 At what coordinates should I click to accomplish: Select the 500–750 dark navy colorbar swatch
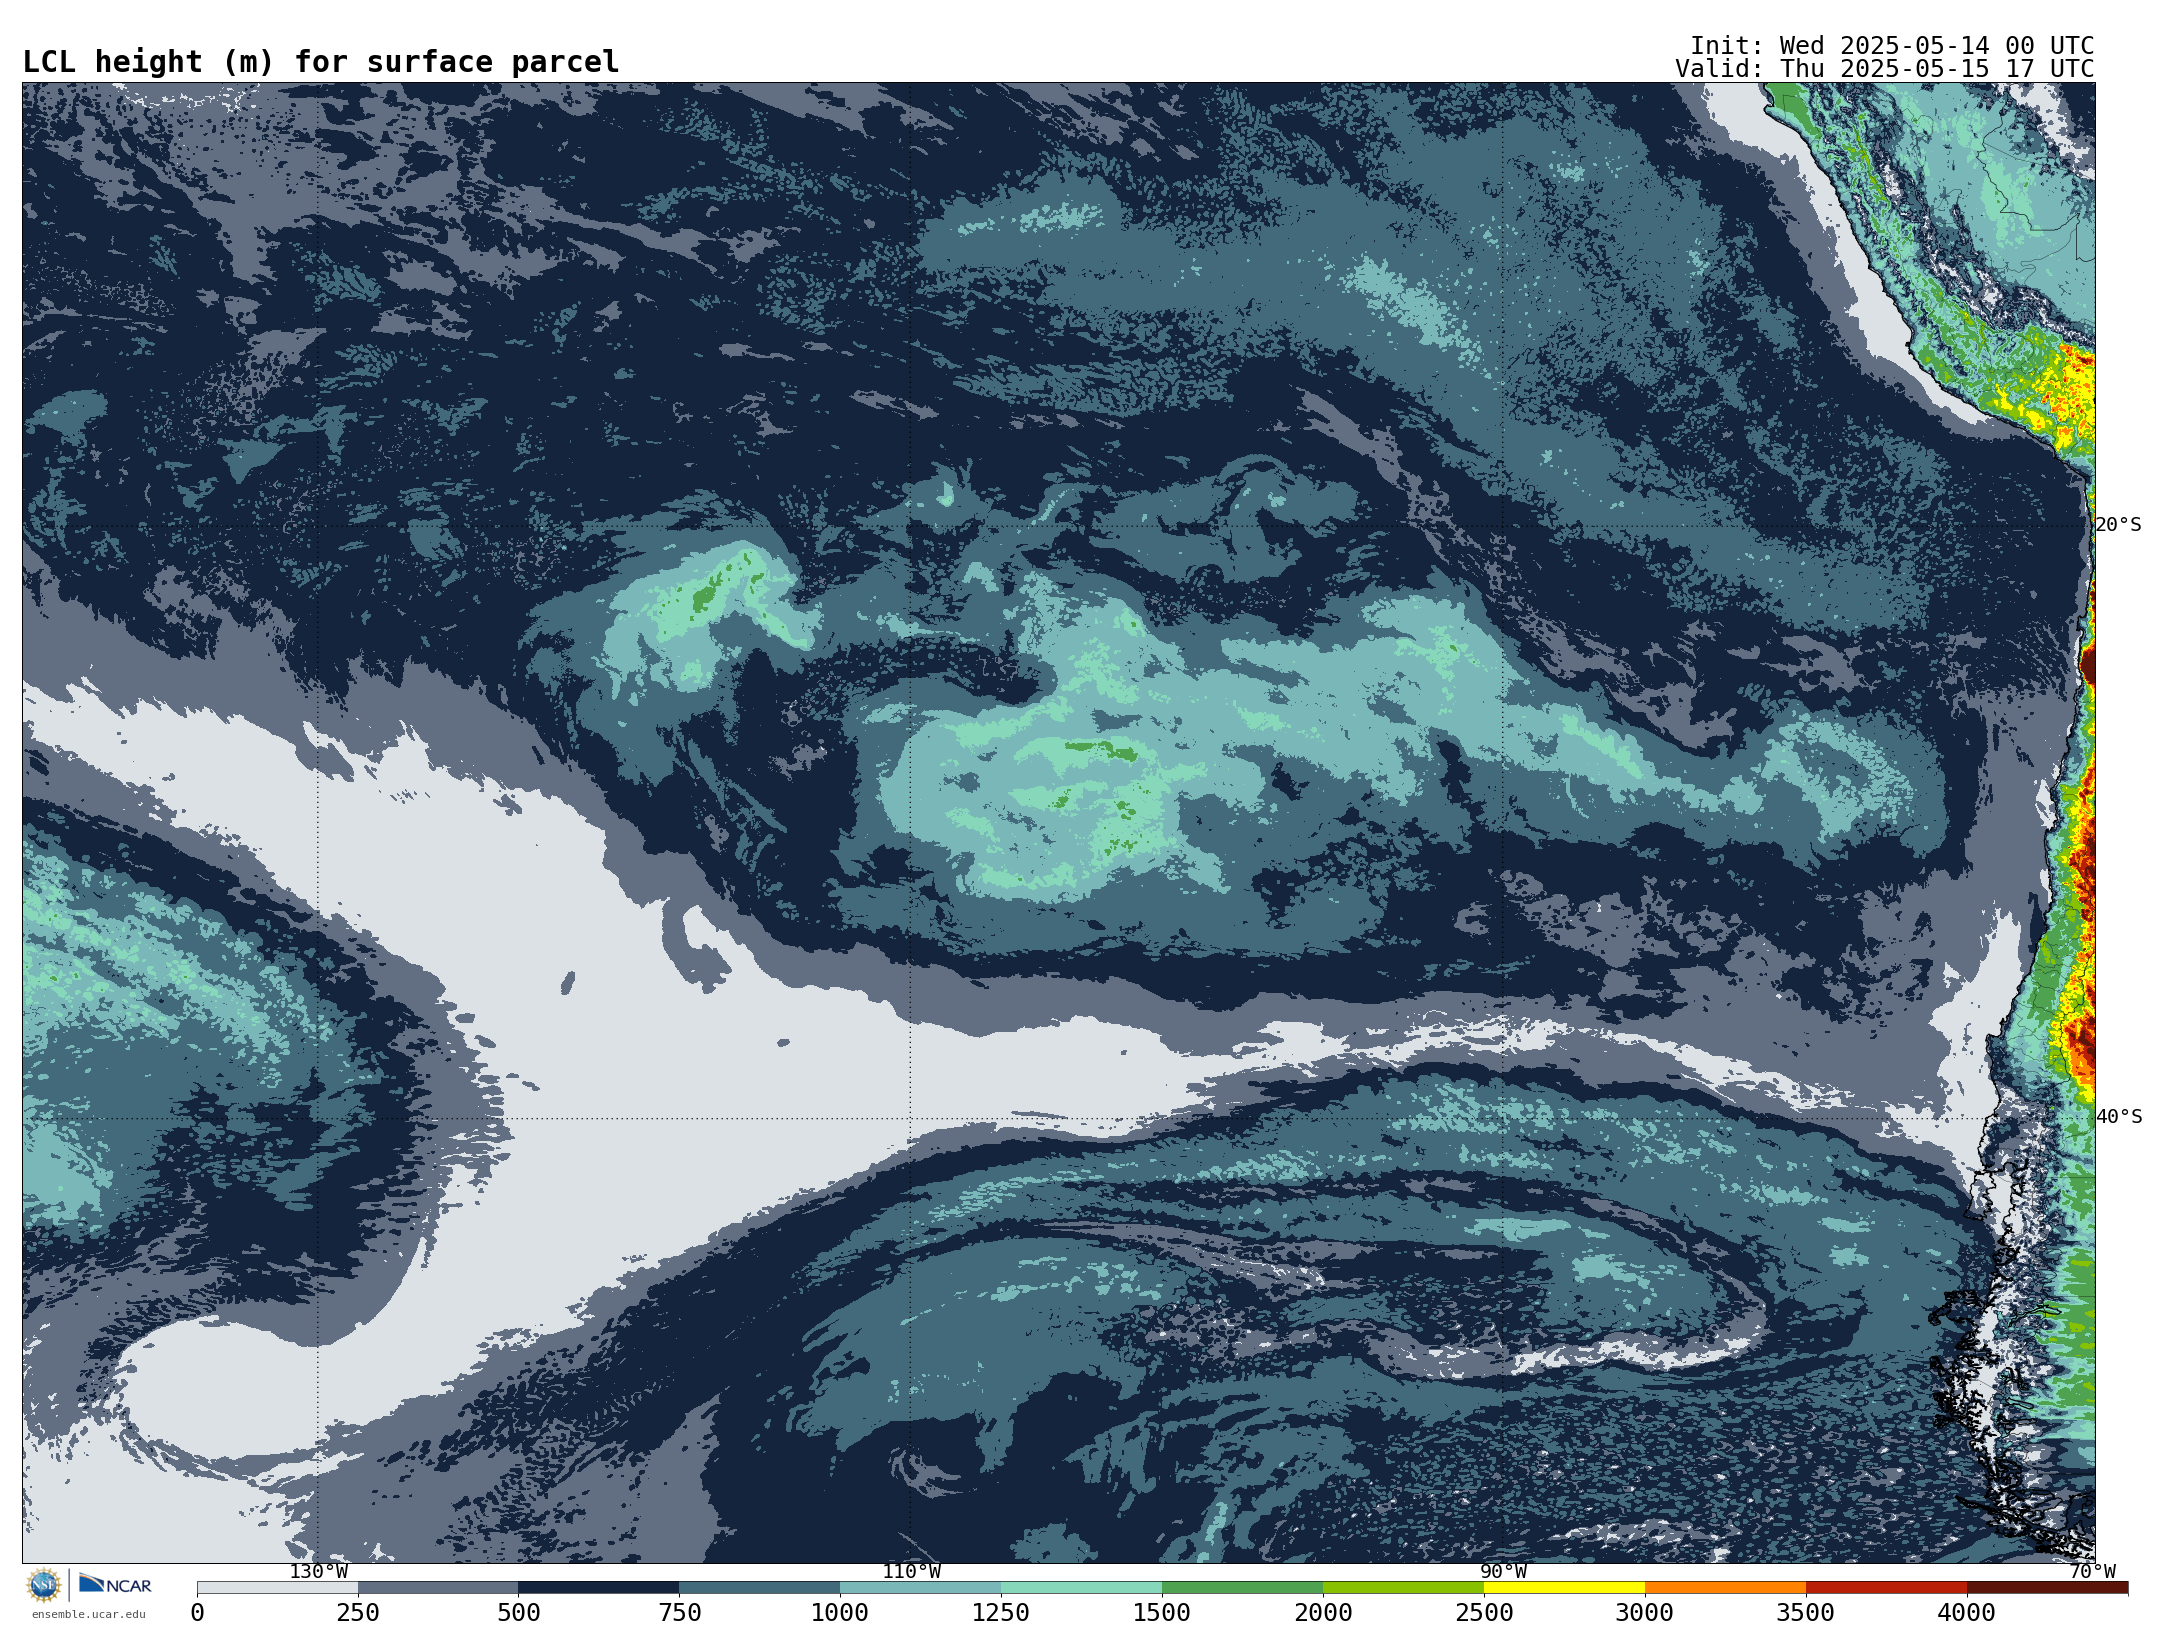click(599, 1587)
